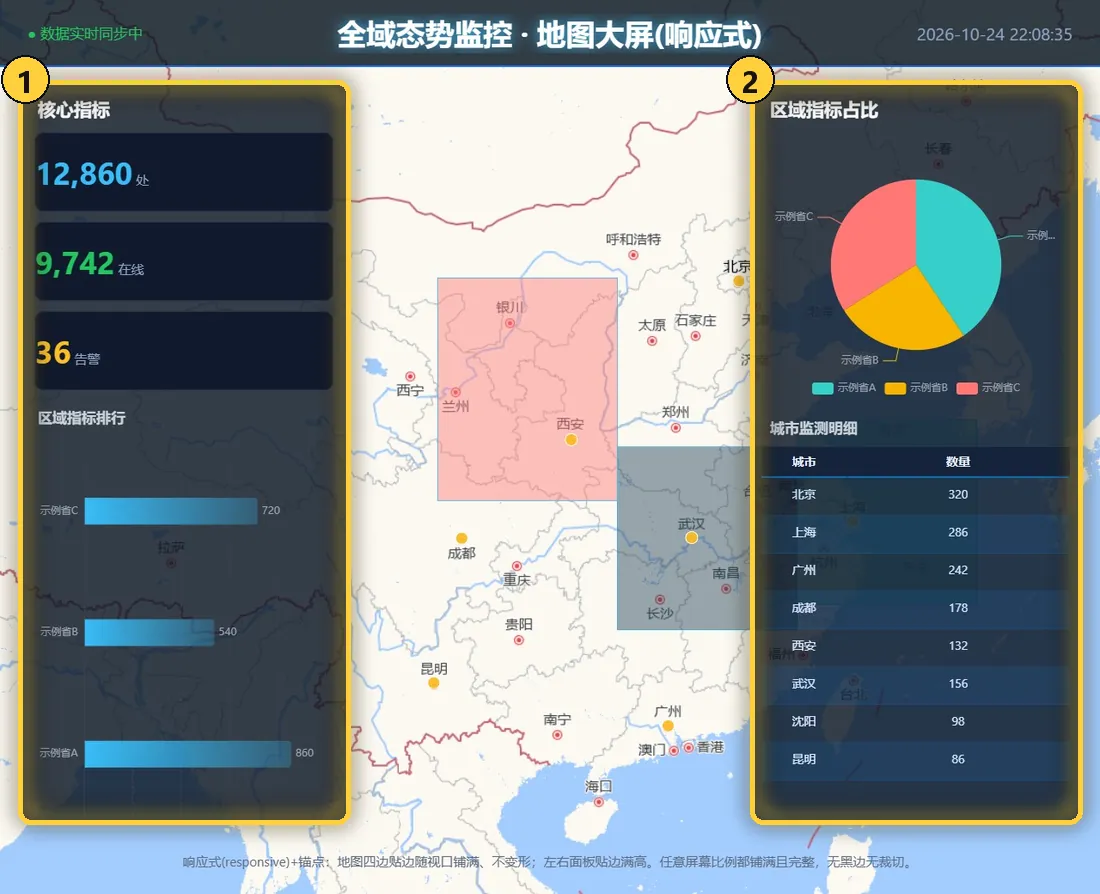Click the 城市监测明细 heading
The width and height of the screenshot is (1100, 894).
point(814,429)
